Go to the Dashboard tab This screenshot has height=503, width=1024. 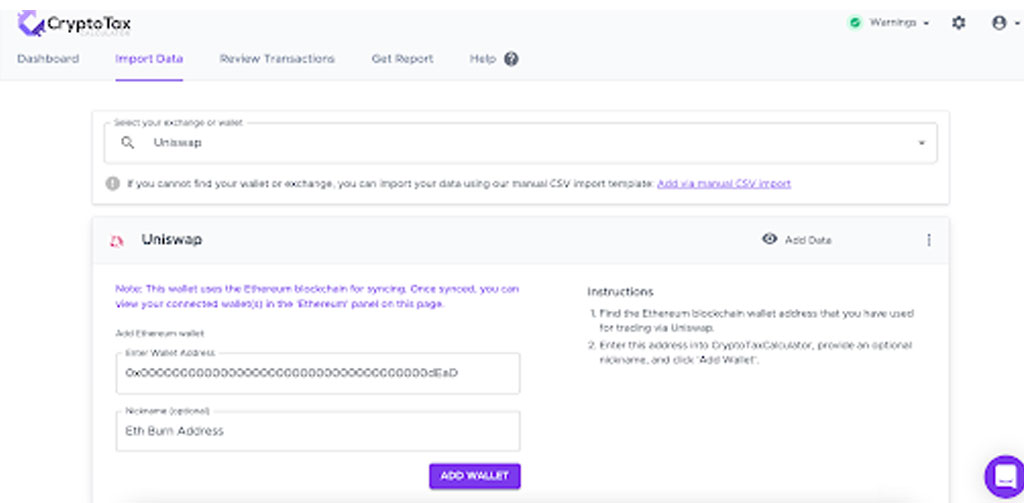pyautogui.click(x=48, y=59)
